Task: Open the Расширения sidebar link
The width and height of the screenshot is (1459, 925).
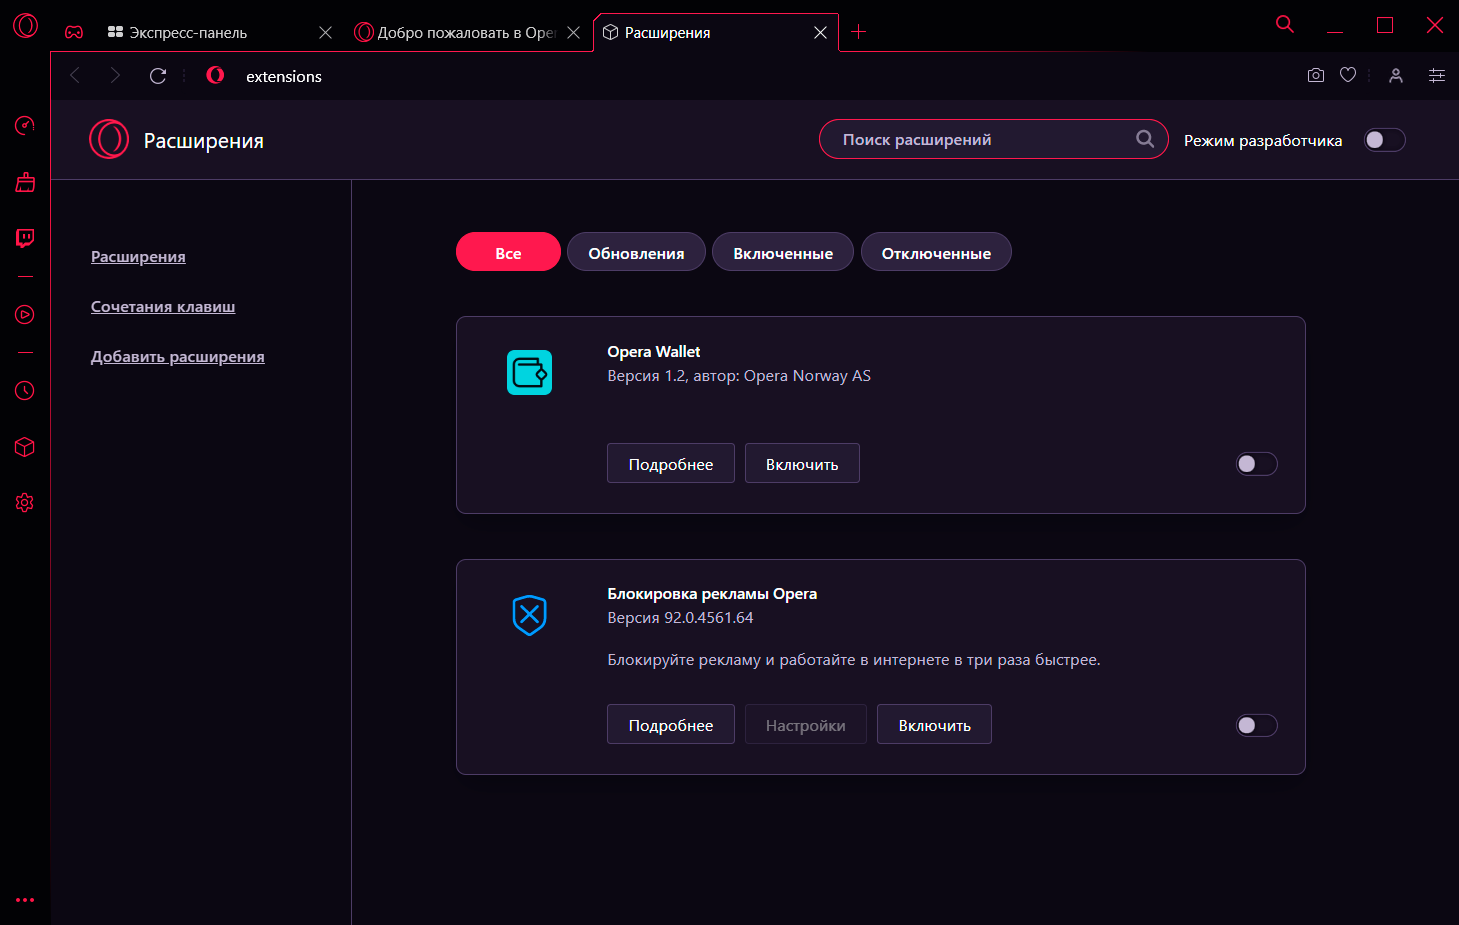Action: [x=138, y=257]
